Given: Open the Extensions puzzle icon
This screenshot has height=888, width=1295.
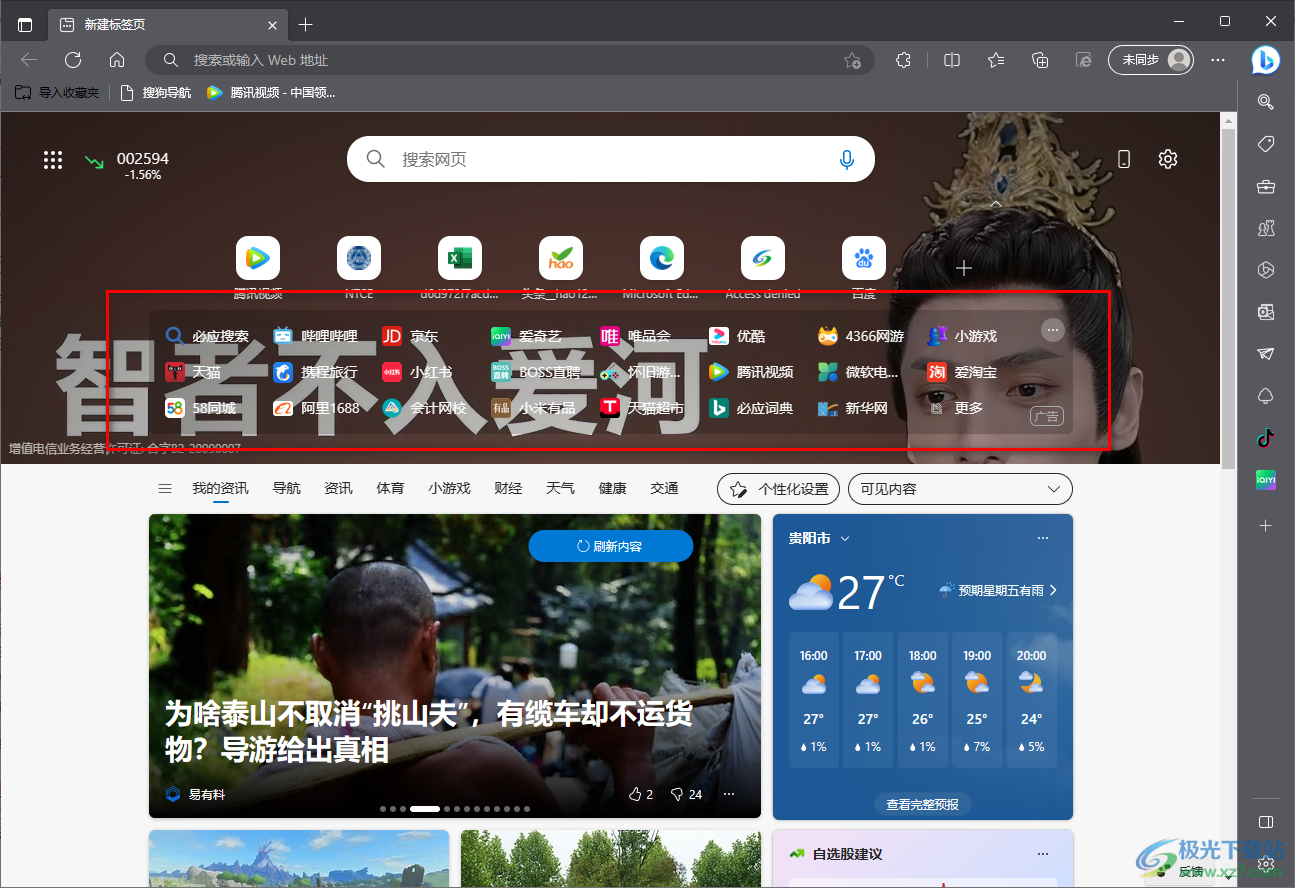Looking at the screenshot, I should (903, 60).
